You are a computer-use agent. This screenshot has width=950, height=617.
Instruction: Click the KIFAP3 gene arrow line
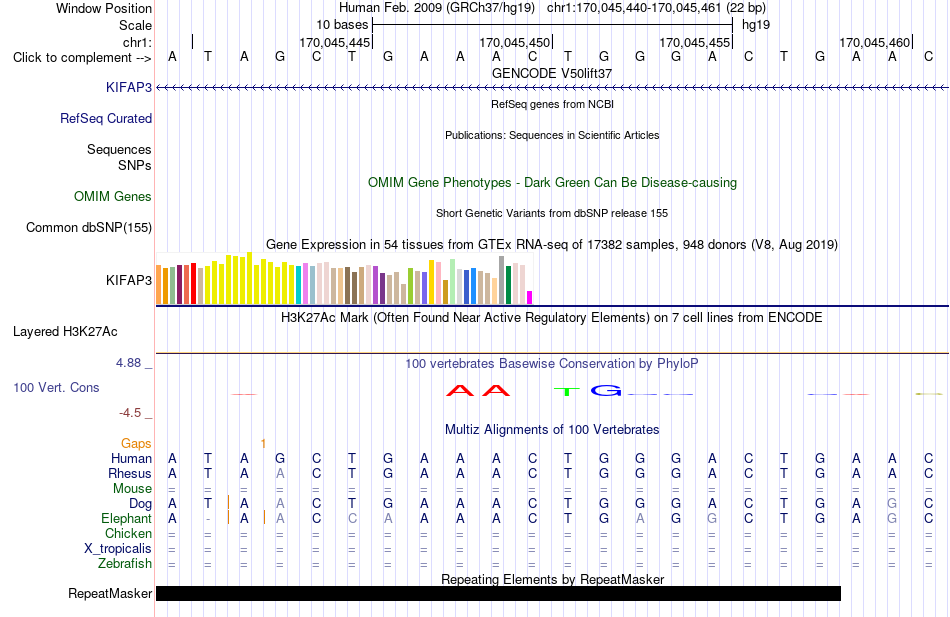(x=552, y=88)
